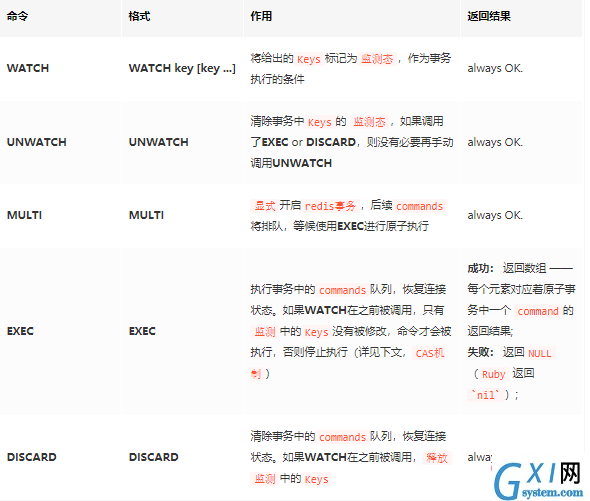Click the red '`nil`' tag
Viewport: 590px width, 501px height.
[x=485, y=395]
